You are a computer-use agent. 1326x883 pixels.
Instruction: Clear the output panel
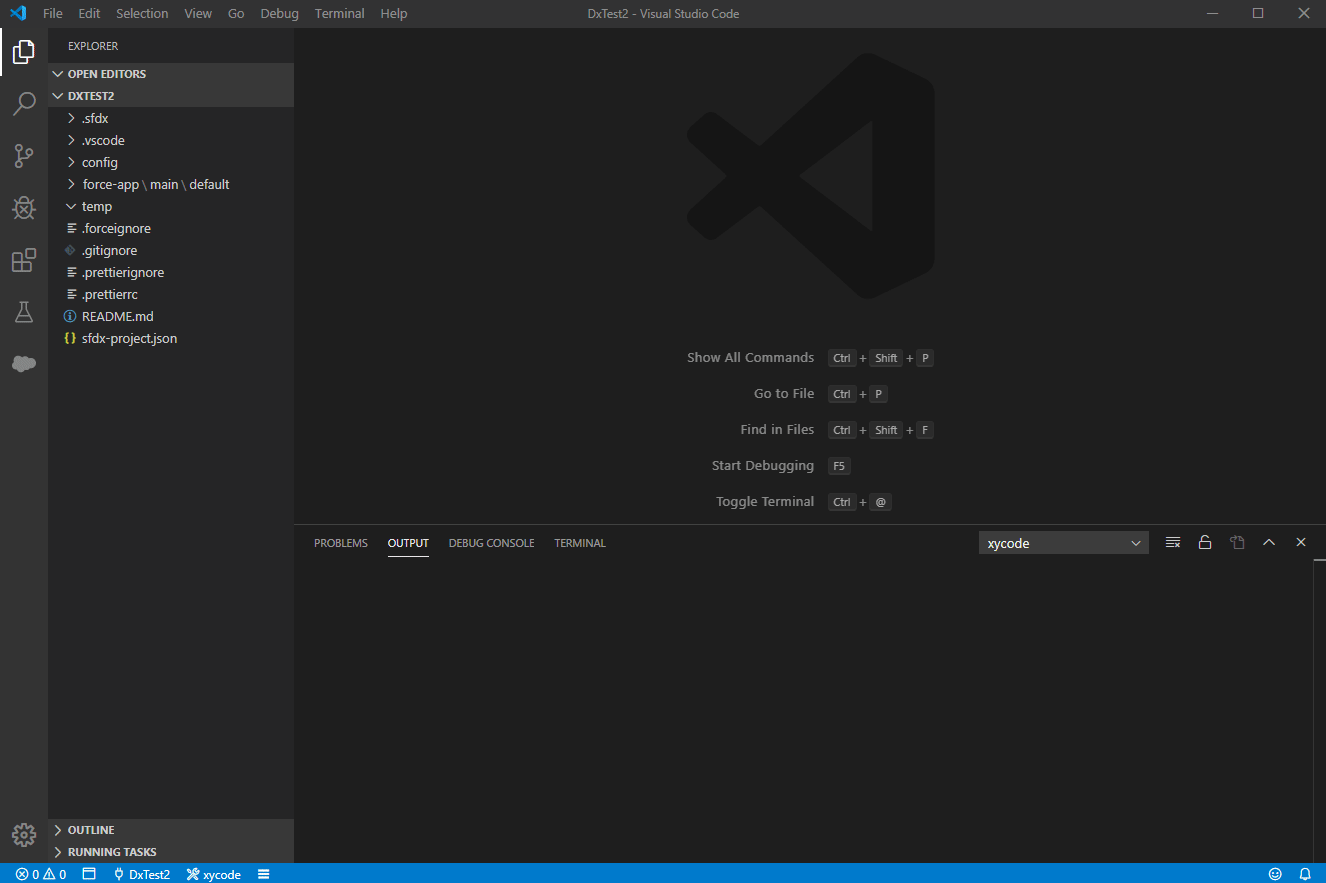1173,543
